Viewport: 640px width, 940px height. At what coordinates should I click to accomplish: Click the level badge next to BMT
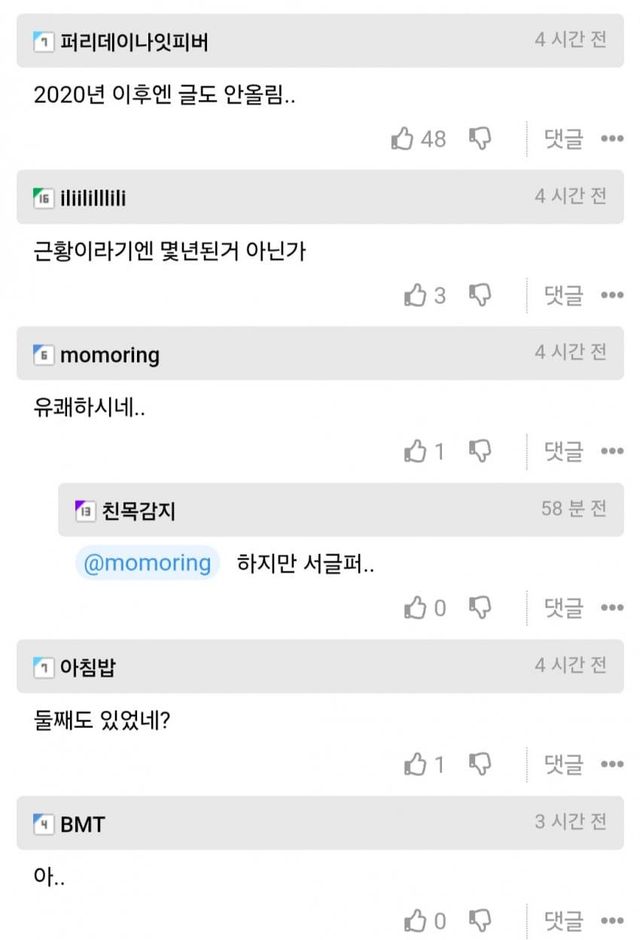click(x=43, y=825)
